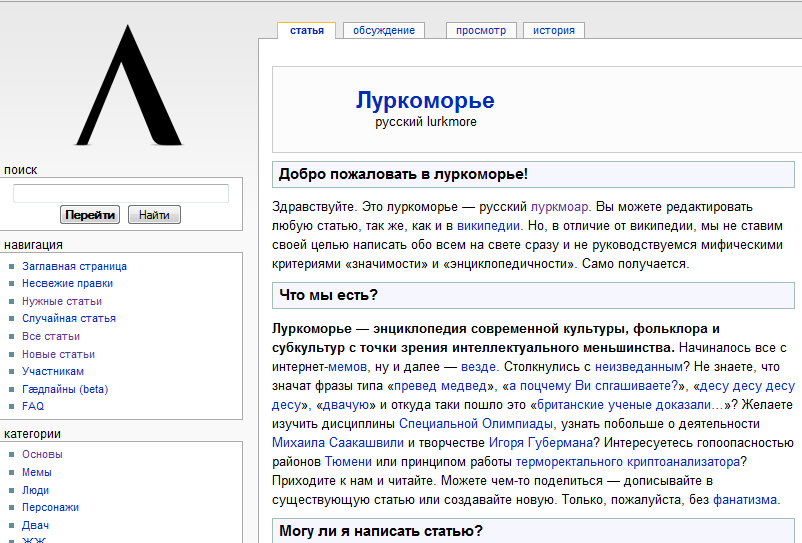Open Нужные статьи link
The width and height of the screenshot is (802, 543).
[62, 301]
